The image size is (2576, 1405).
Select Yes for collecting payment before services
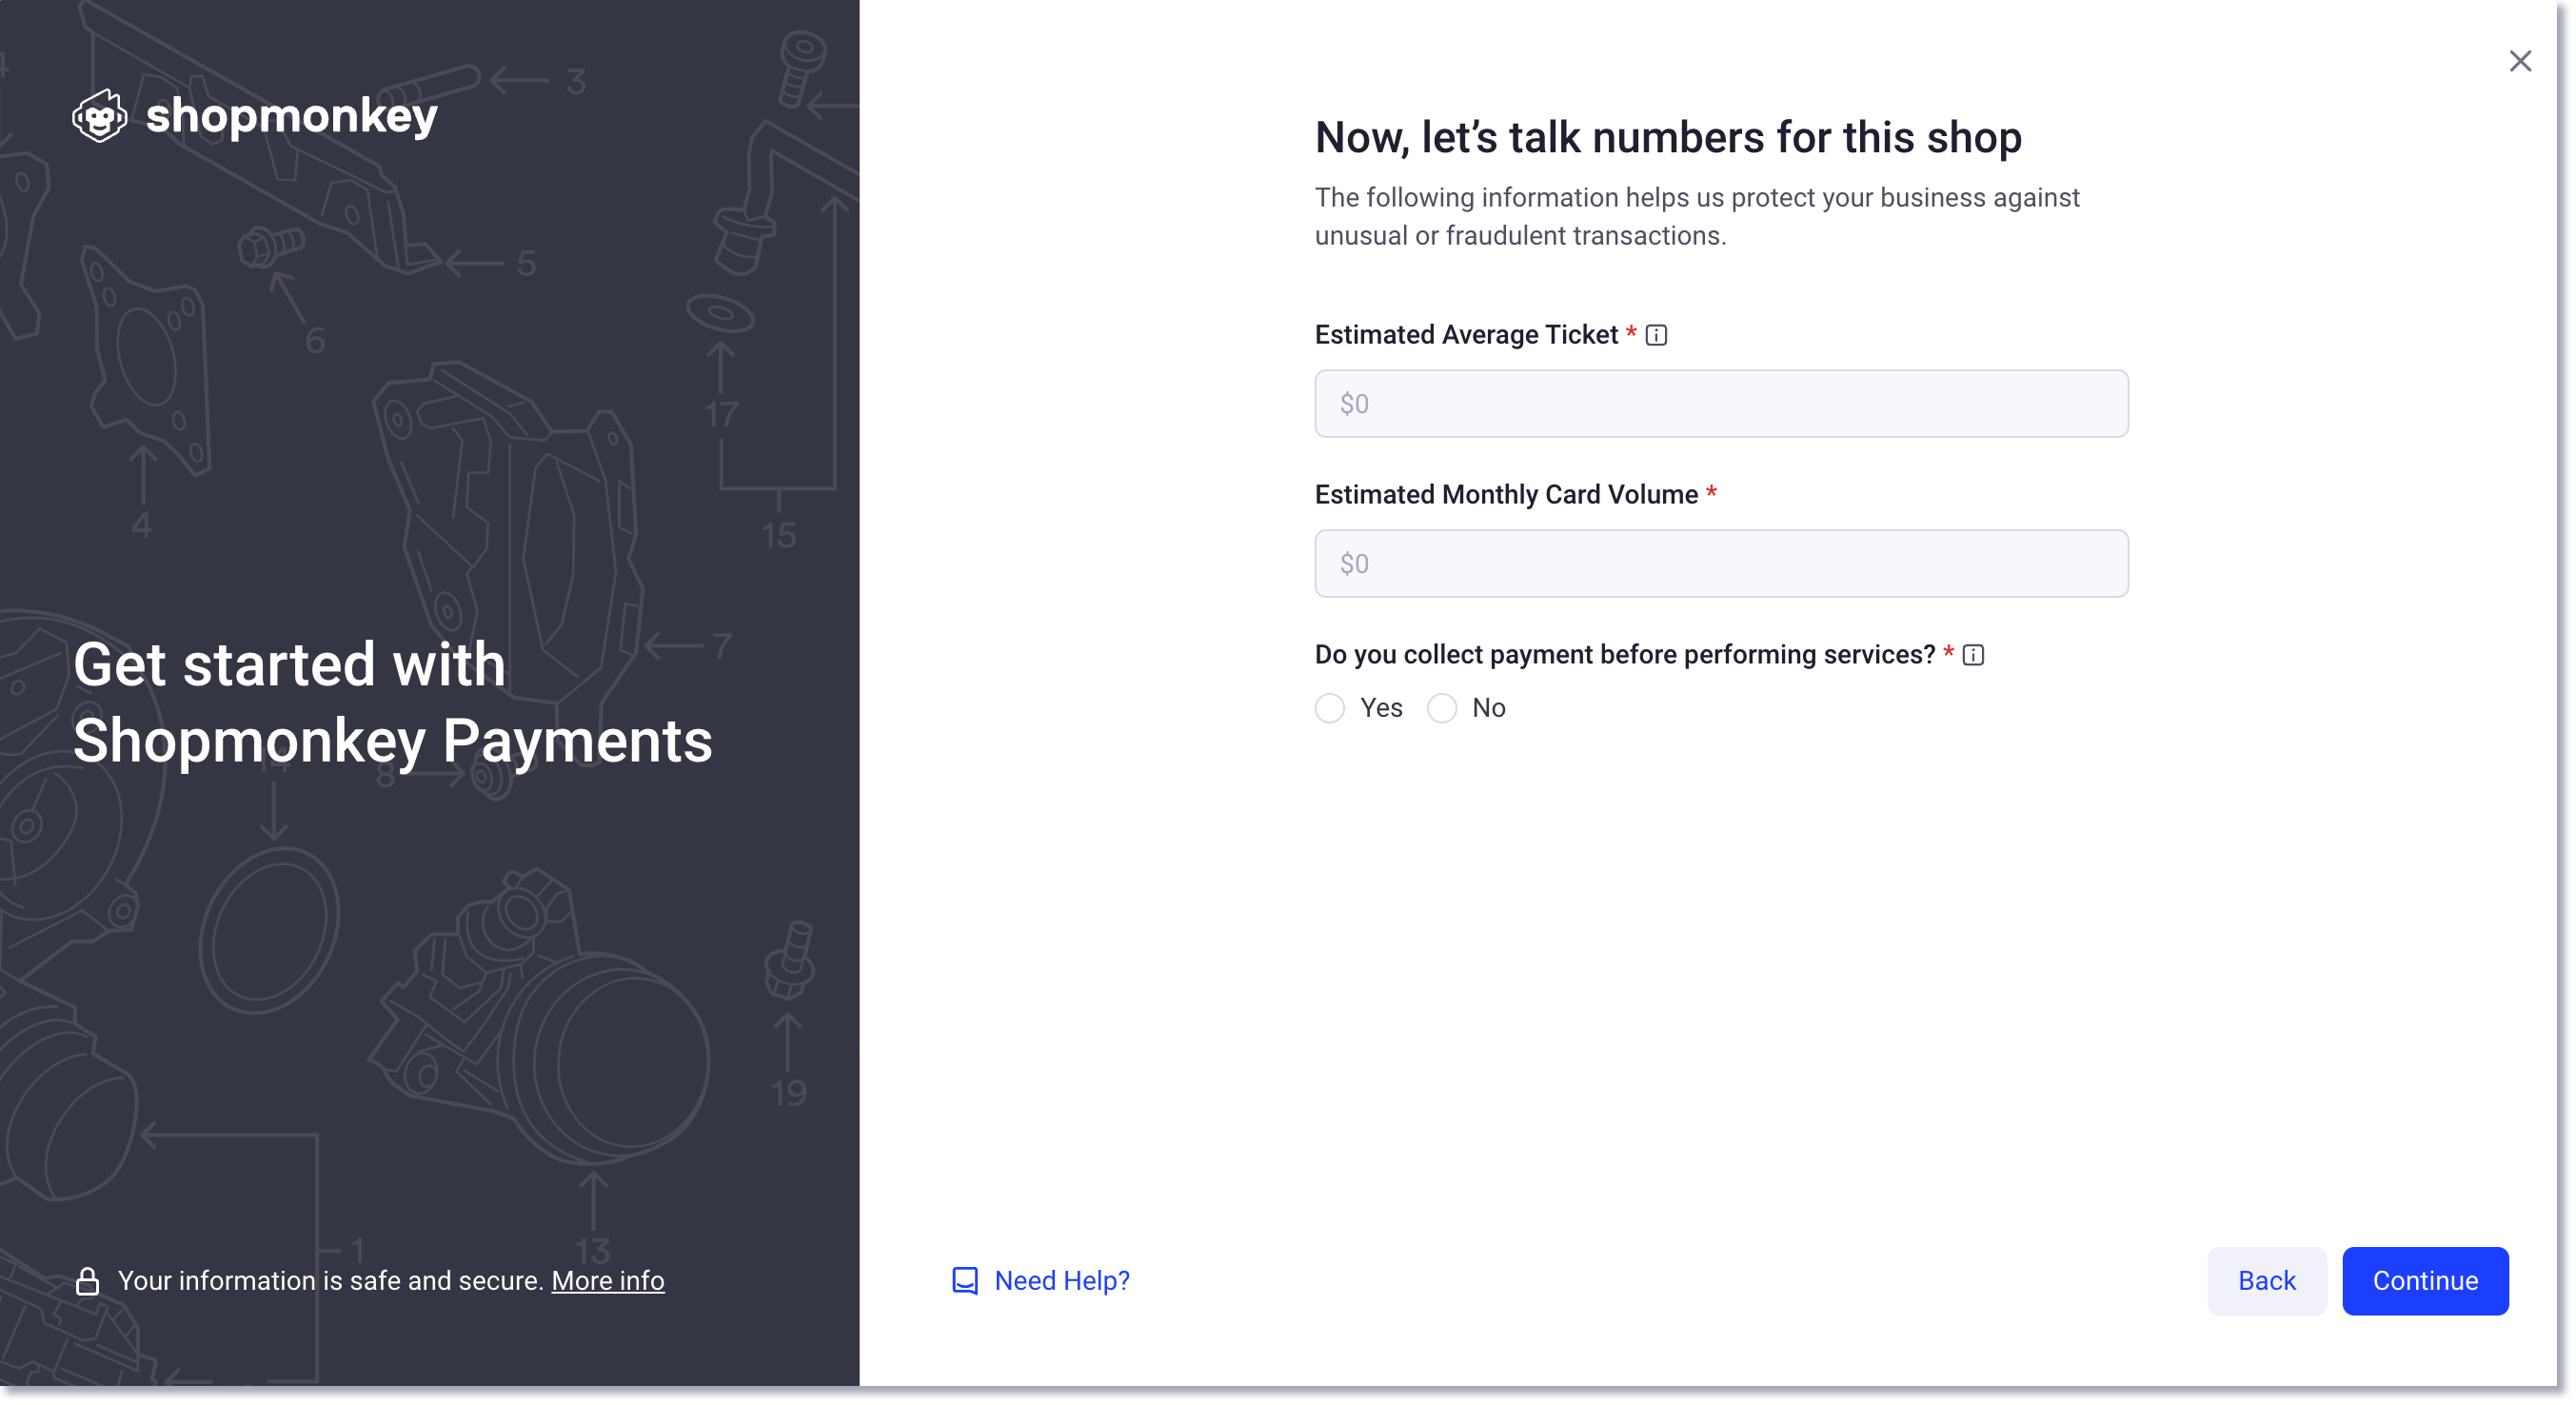pos(1330,708)
